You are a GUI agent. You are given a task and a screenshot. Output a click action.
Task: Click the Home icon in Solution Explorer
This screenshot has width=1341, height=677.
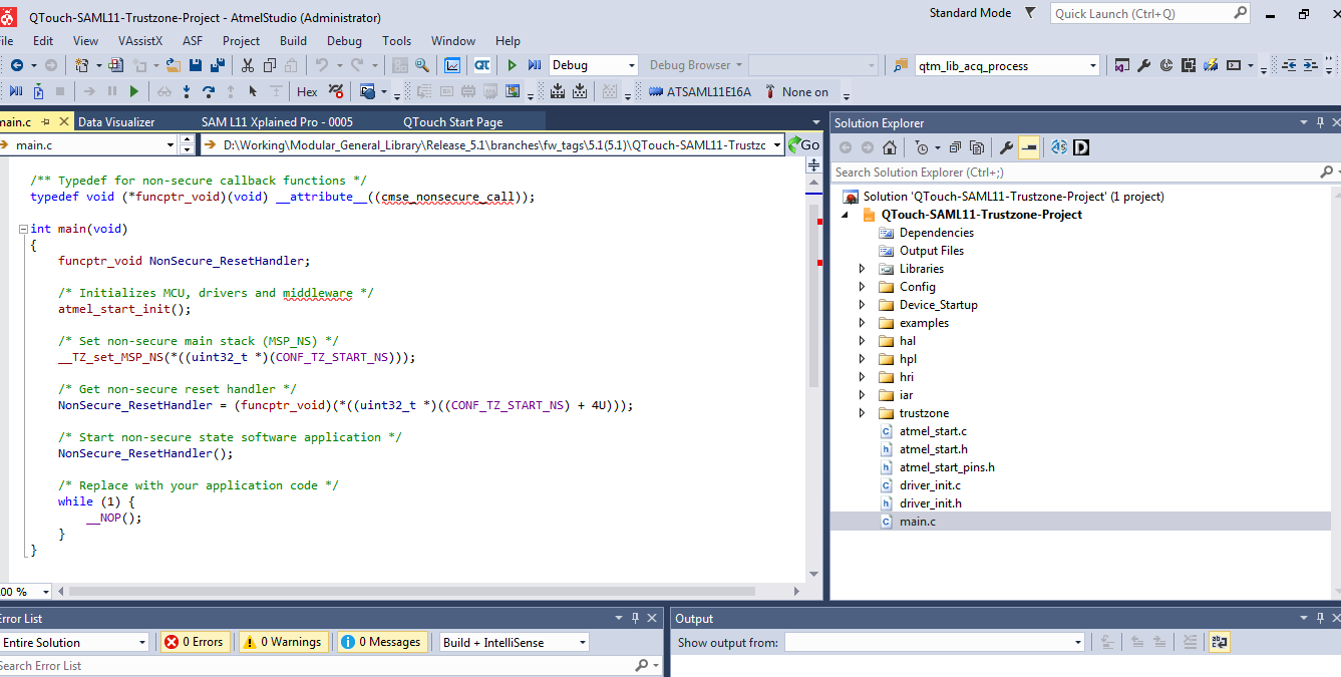[889, 148]
